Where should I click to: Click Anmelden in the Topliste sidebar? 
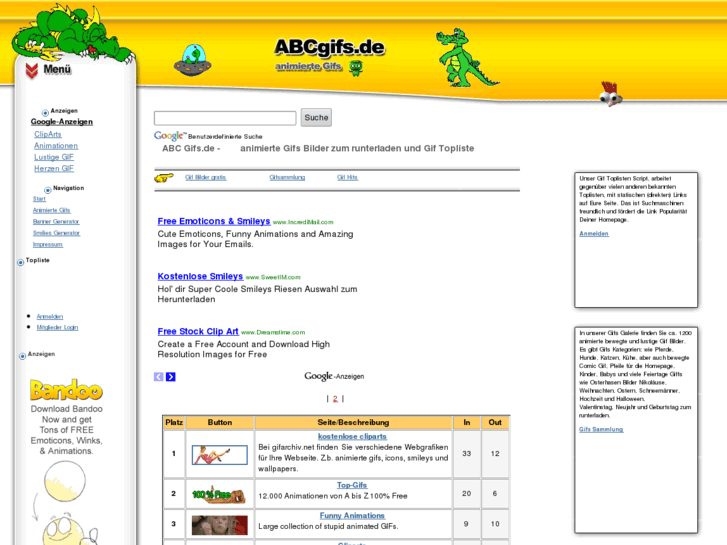pos(50,316)
